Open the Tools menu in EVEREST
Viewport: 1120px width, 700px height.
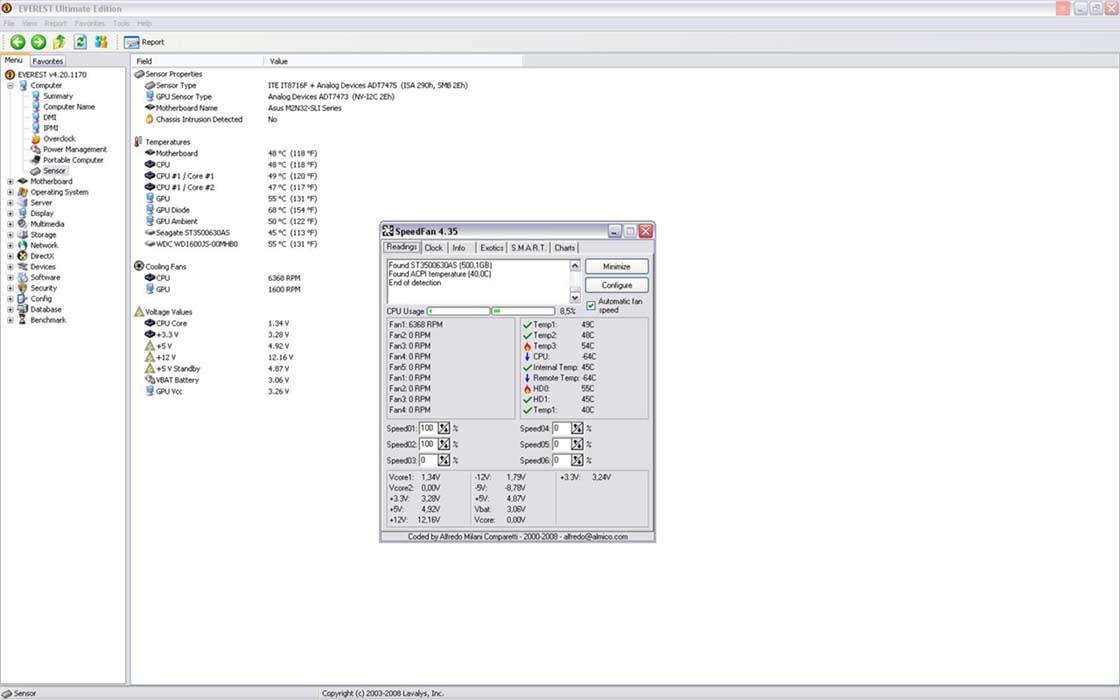click(x=121, y=24)
